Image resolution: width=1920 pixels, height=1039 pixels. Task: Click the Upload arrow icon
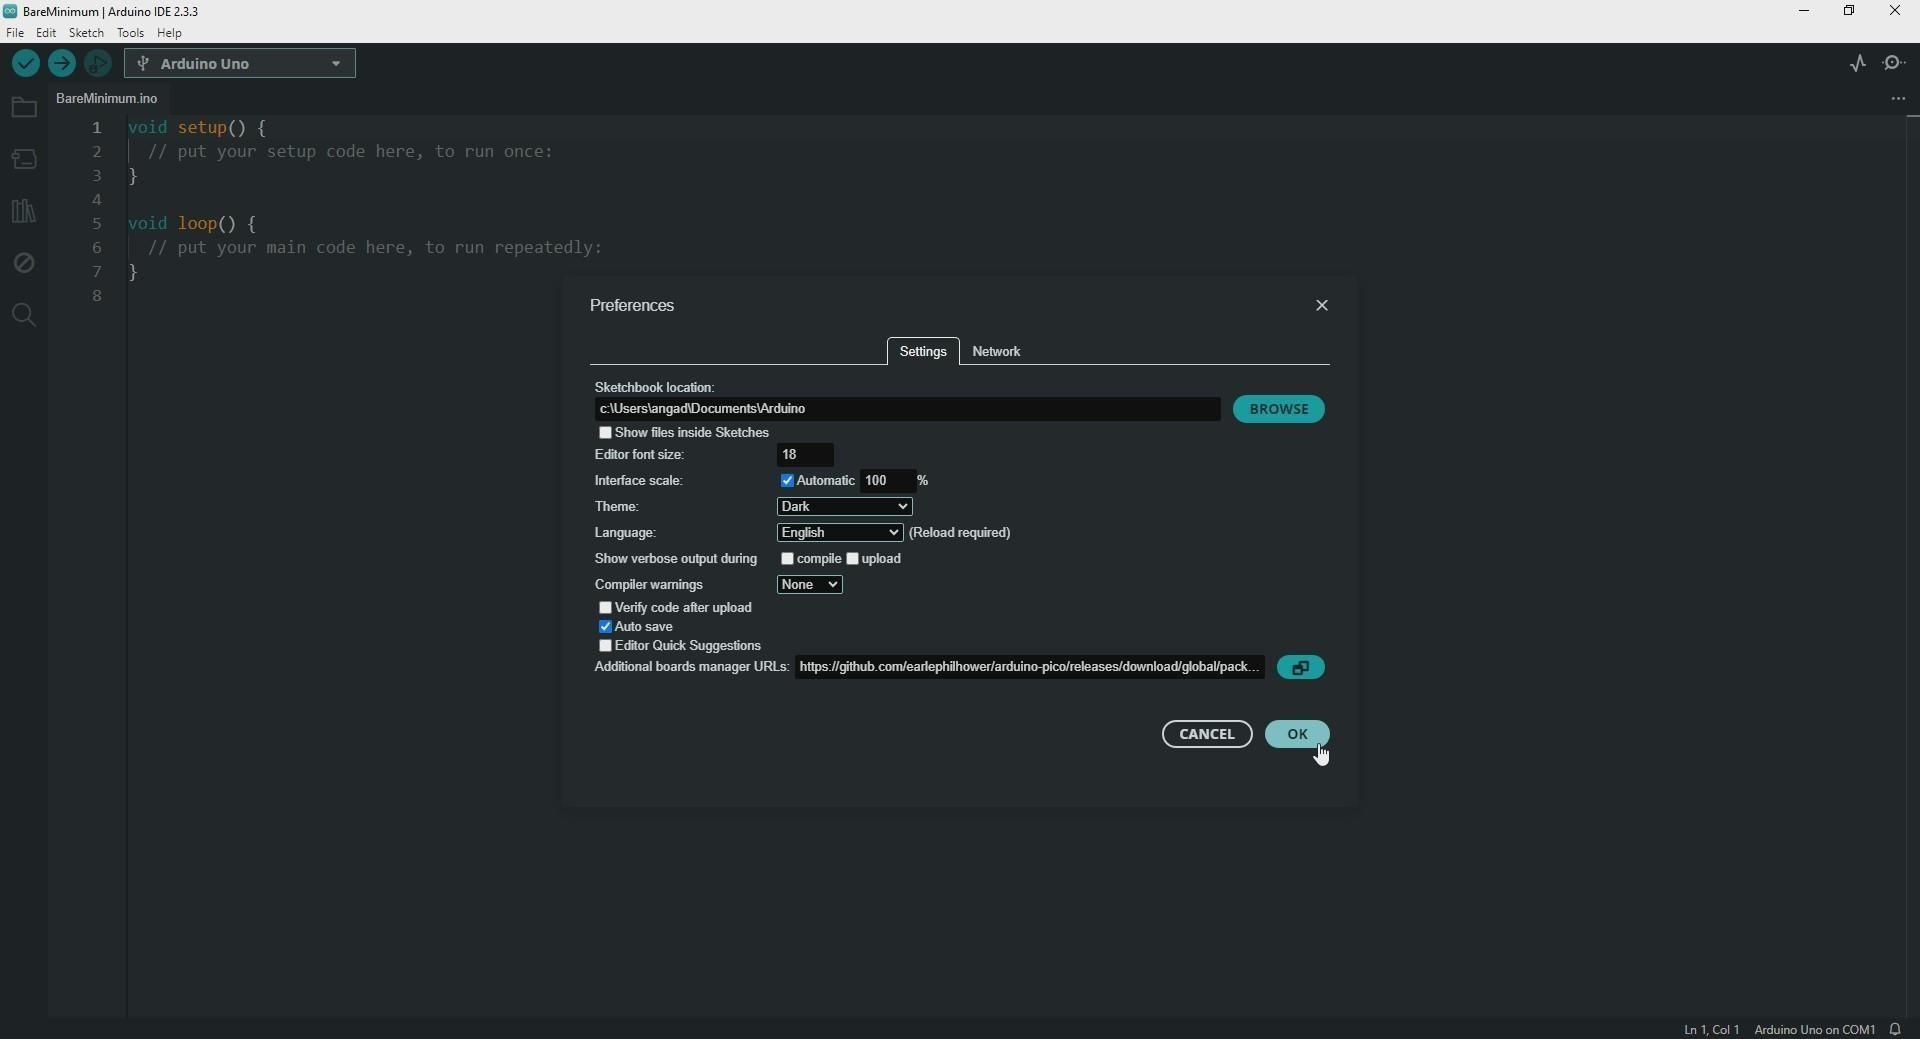(x=62, y=64)
